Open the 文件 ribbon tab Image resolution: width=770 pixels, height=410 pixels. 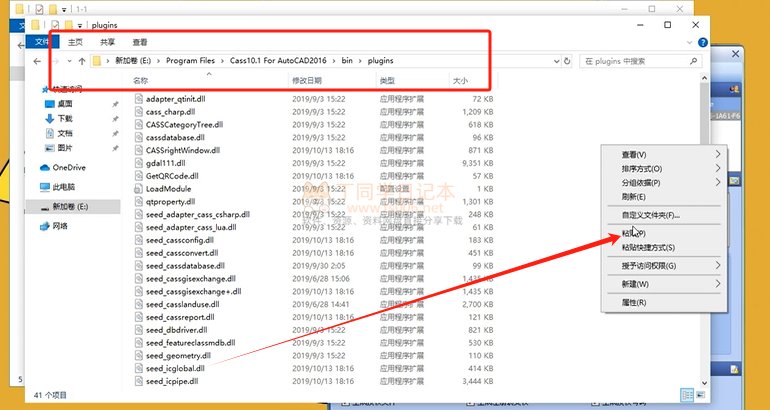click(x=42, y=42)
